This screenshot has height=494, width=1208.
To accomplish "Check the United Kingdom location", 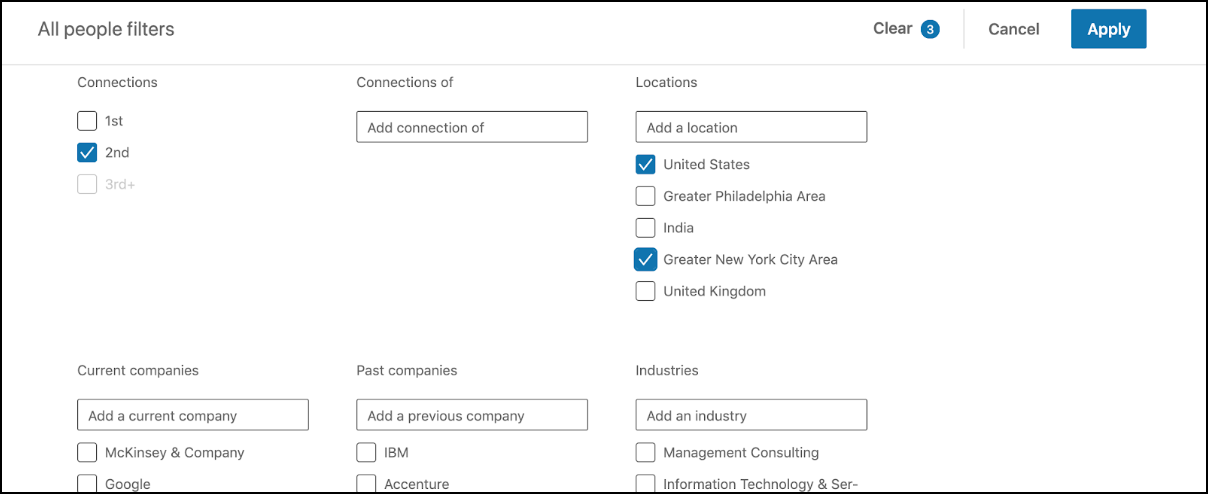I will point(646,292).
